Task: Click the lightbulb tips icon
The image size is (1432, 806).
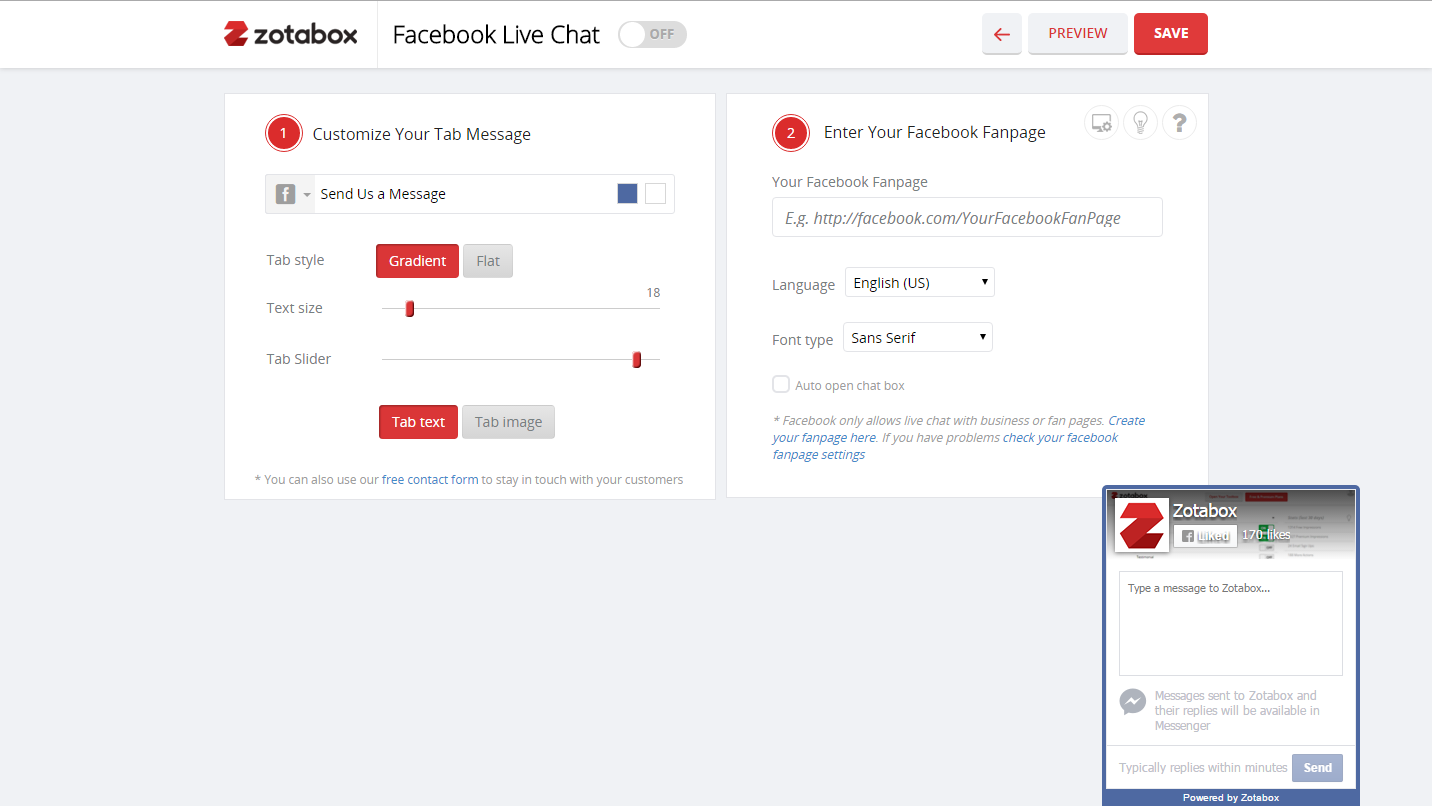Action: (1140, 123)
